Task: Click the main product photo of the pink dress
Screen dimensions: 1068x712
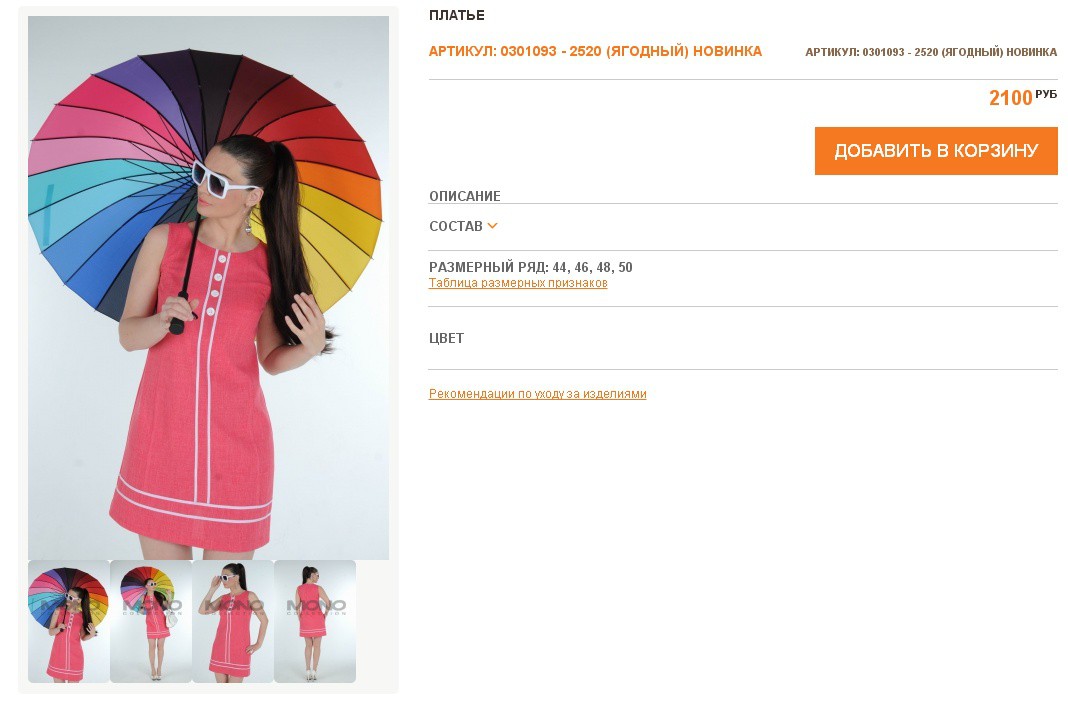Action: (208, 288)
